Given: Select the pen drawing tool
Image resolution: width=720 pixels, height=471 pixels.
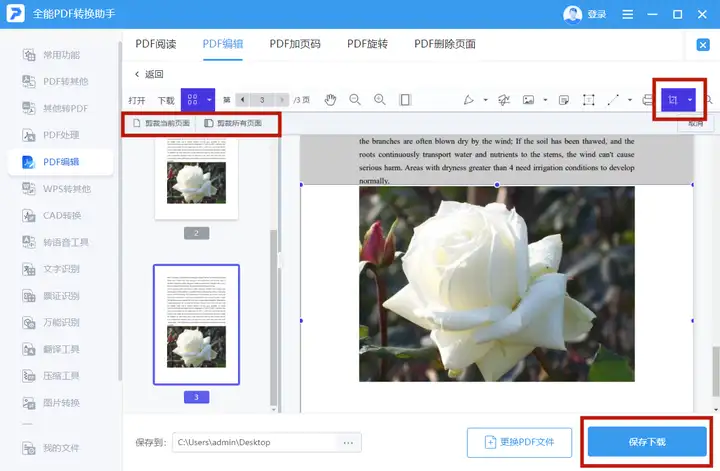Looking at the screenshot, I should coord(468,100).
